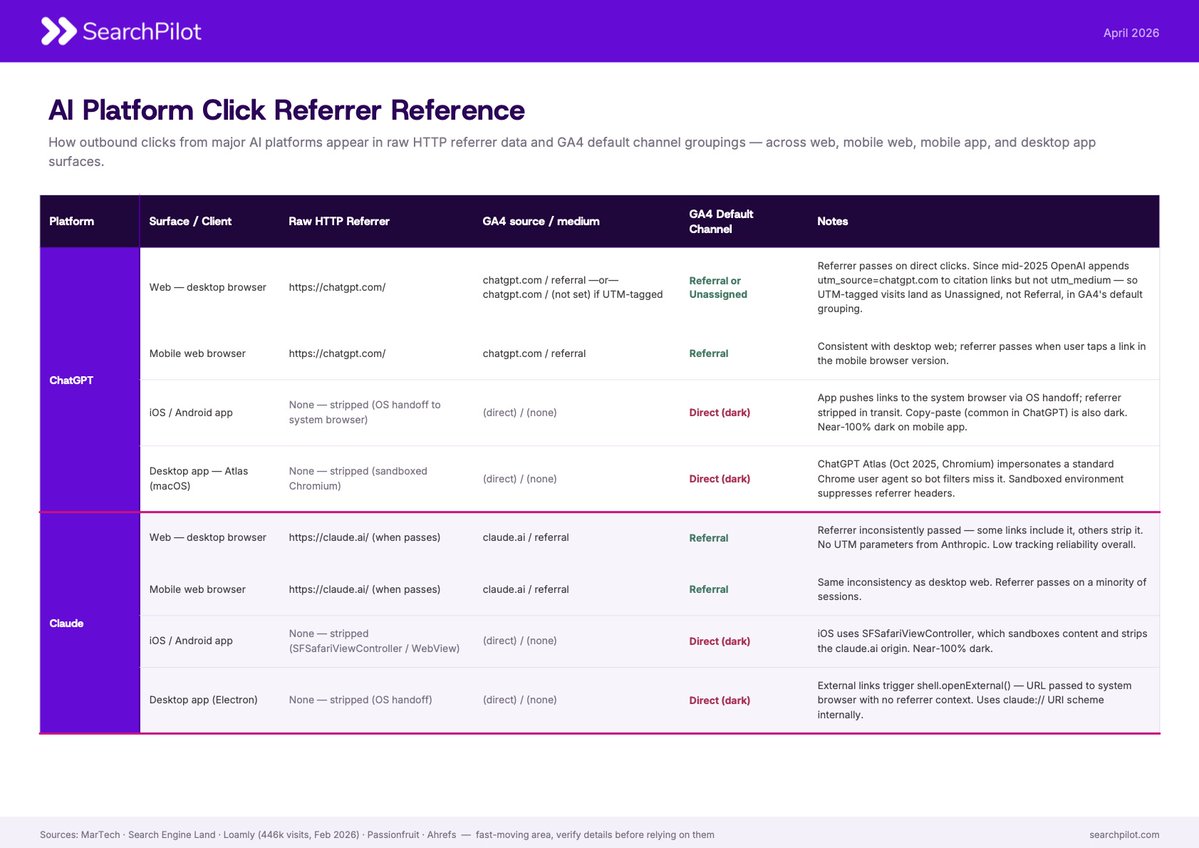Click https://chatgpt.com/ in the desktop browser row
1199x848 pixels.
(x=337, y=288)
